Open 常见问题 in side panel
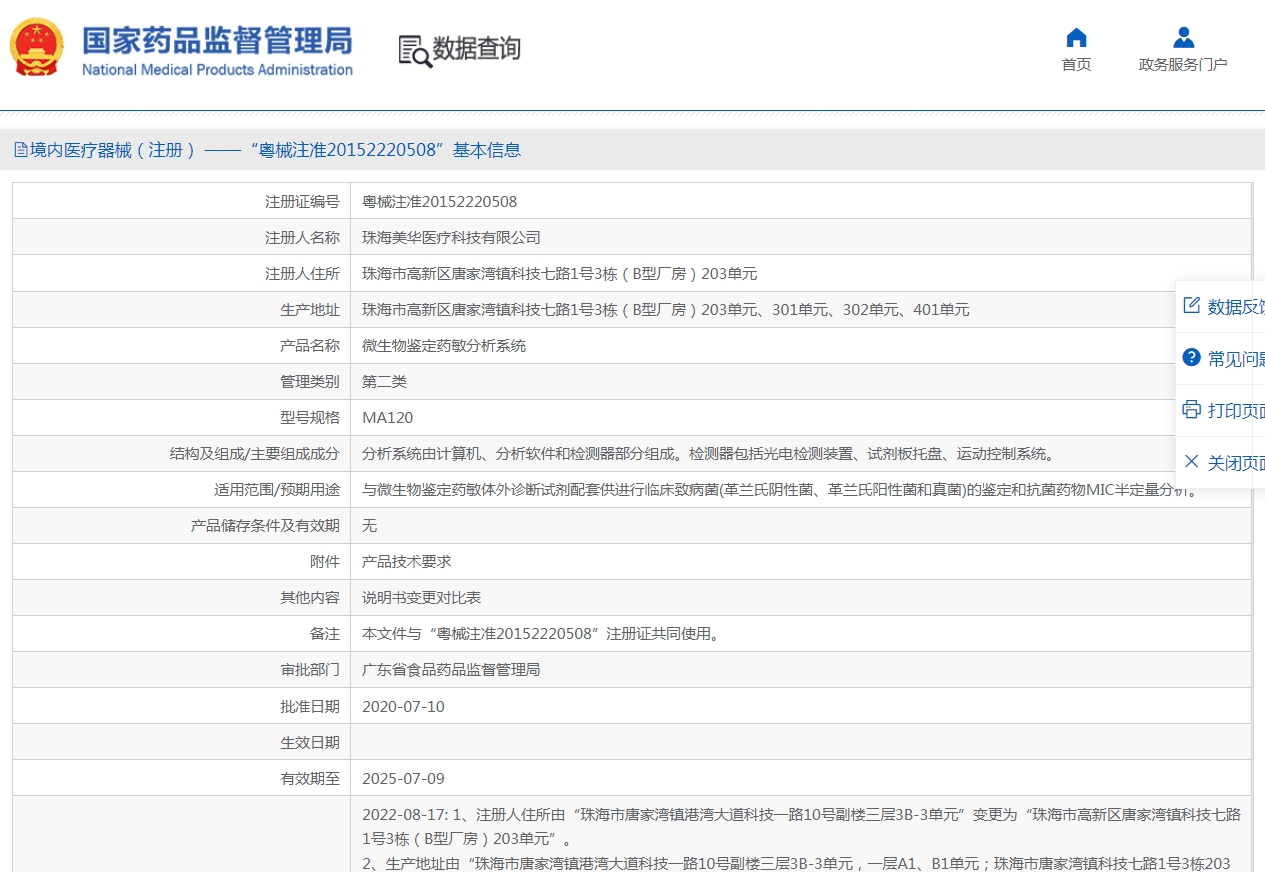Screen dimensions: 1265x872 pos(1236,359)
